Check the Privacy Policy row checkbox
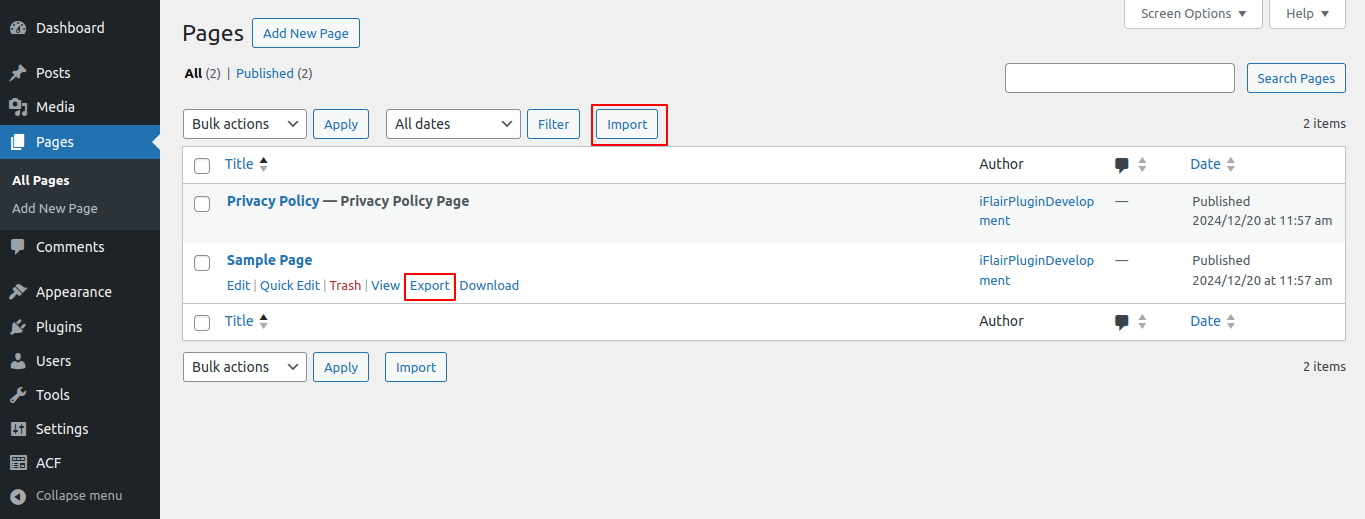The image size is (1365, 519). pos(202,204)
